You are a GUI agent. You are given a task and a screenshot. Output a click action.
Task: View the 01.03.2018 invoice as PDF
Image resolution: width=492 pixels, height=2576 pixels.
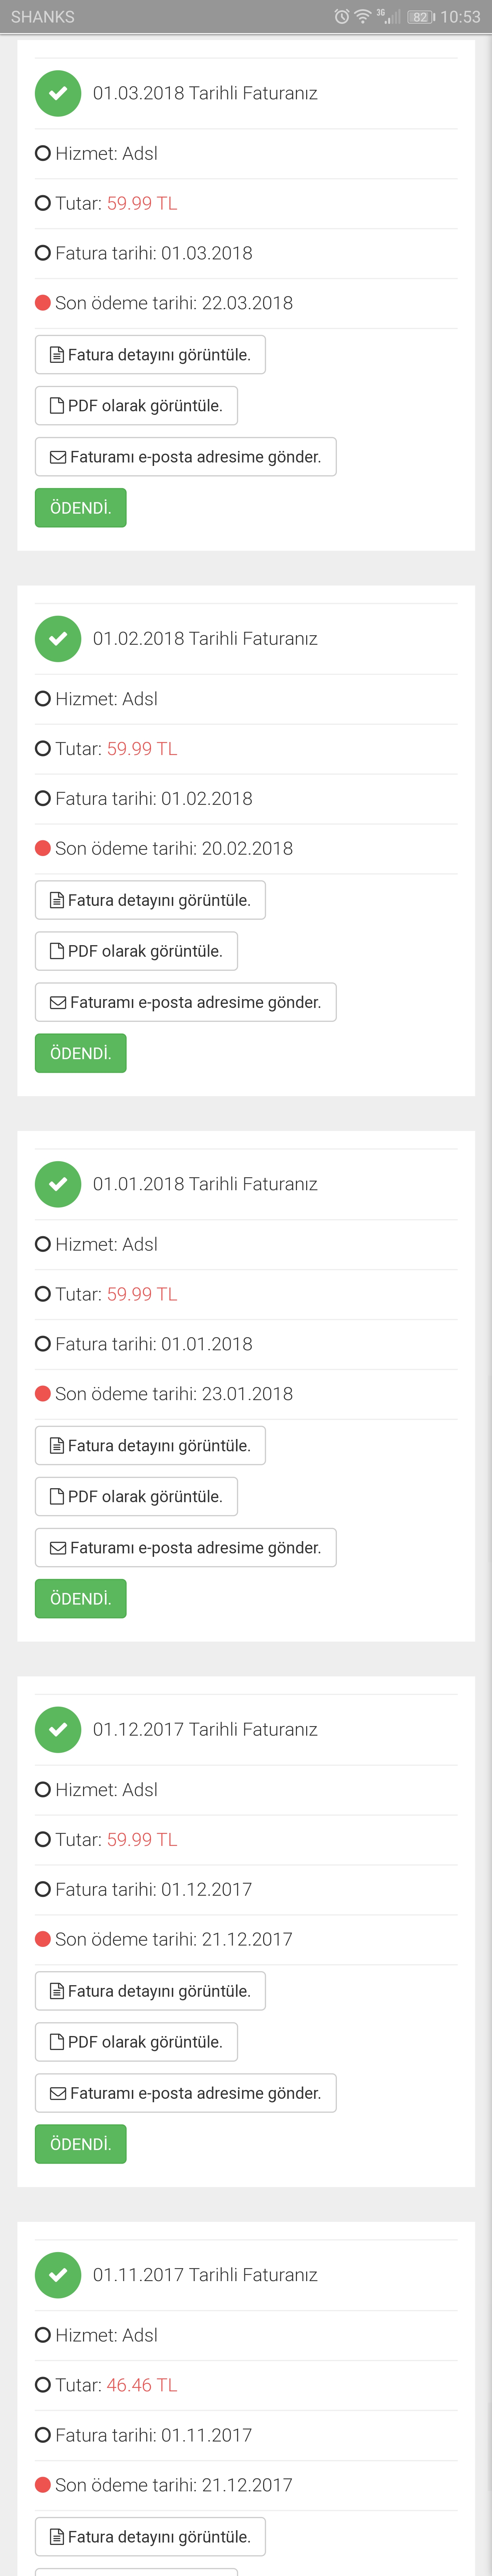pyautogui.click(x=136, y=406)
